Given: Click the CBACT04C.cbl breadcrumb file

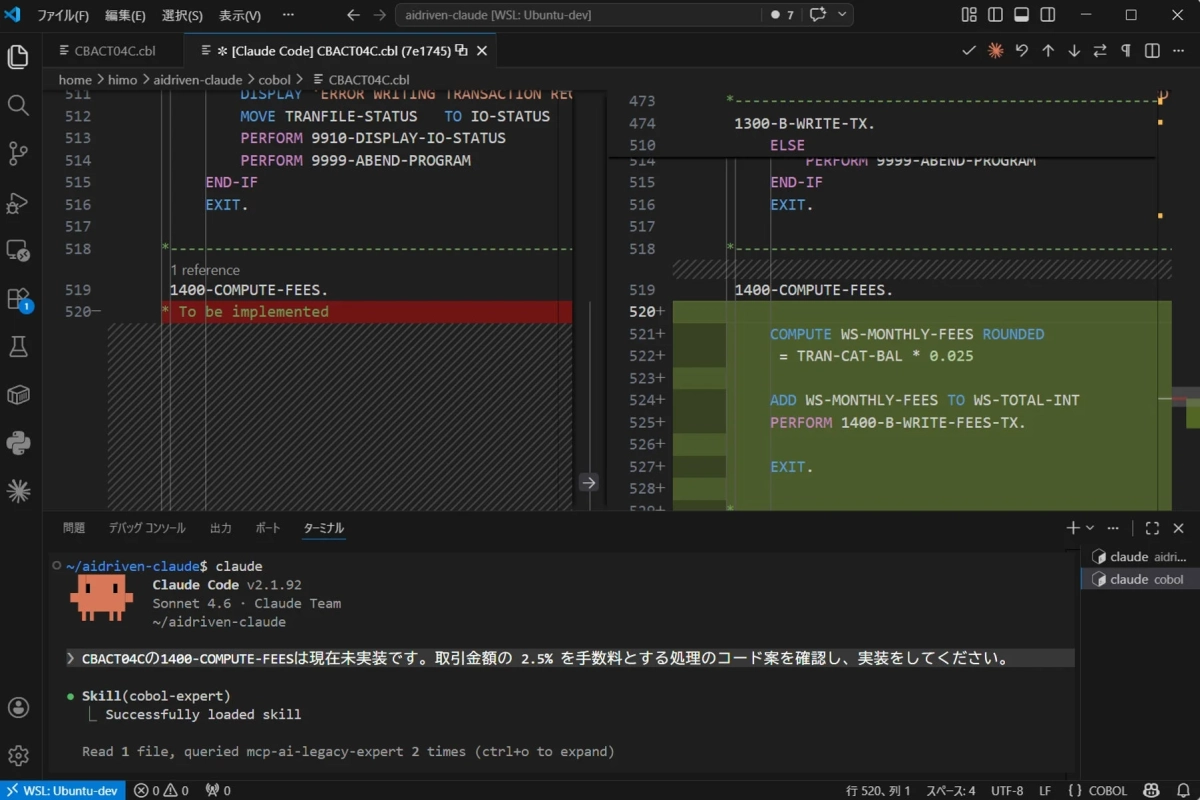Looking at the screenshot, I should [362, 80].
